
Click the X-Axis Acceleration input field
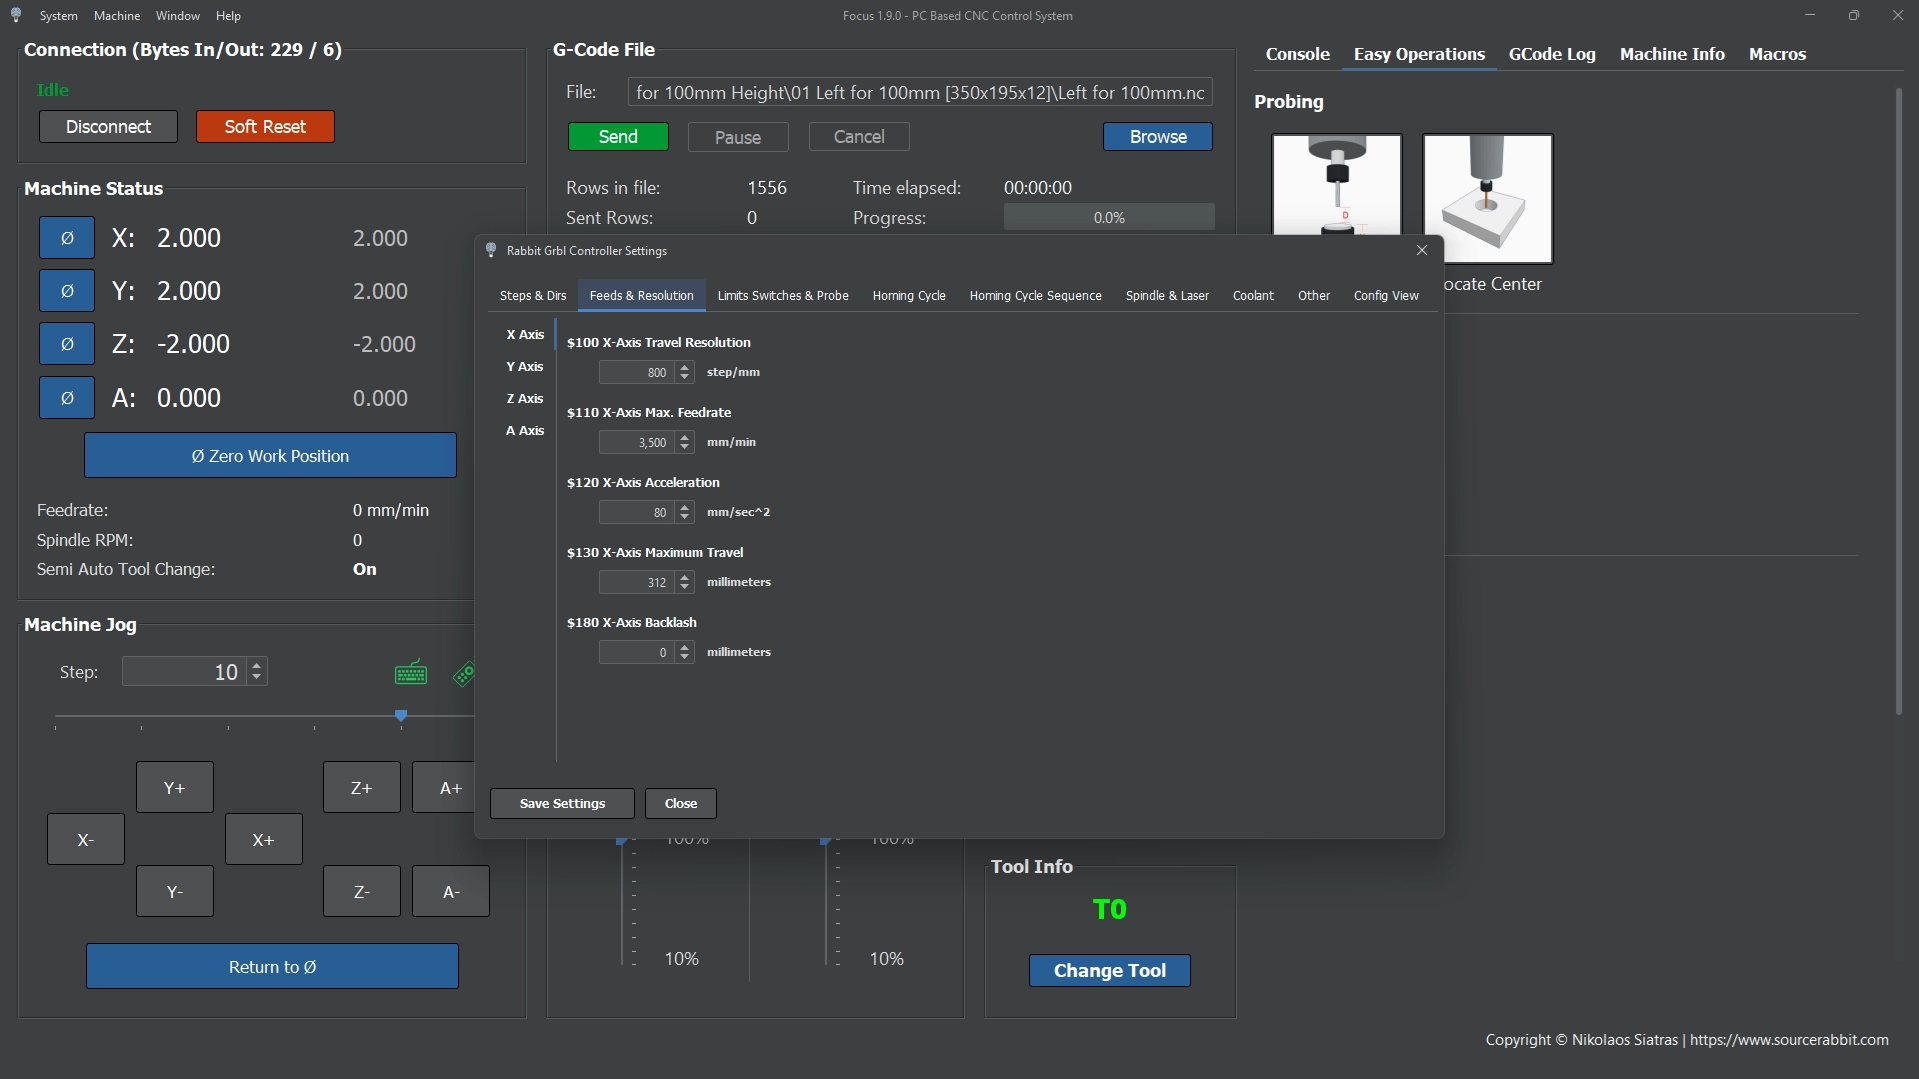pos(636,513)
